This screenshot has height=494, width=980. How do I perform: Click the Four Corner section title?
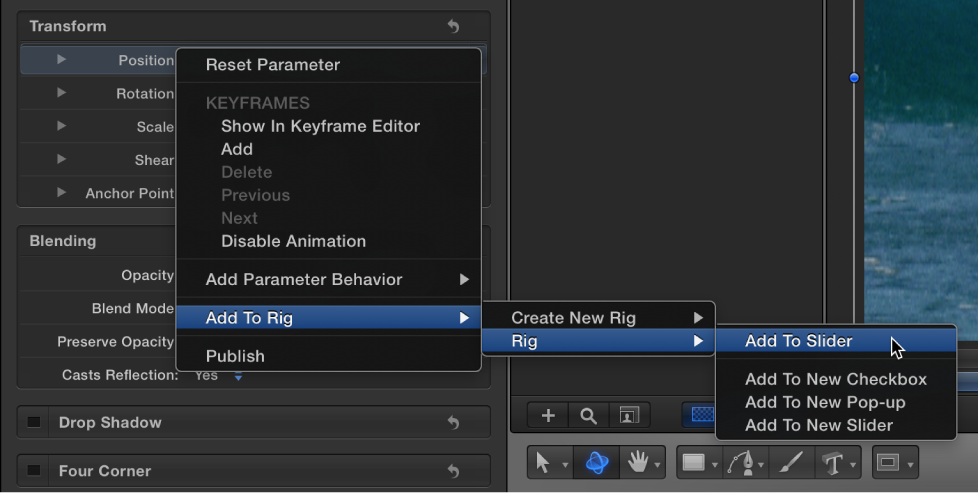(105, 471)
